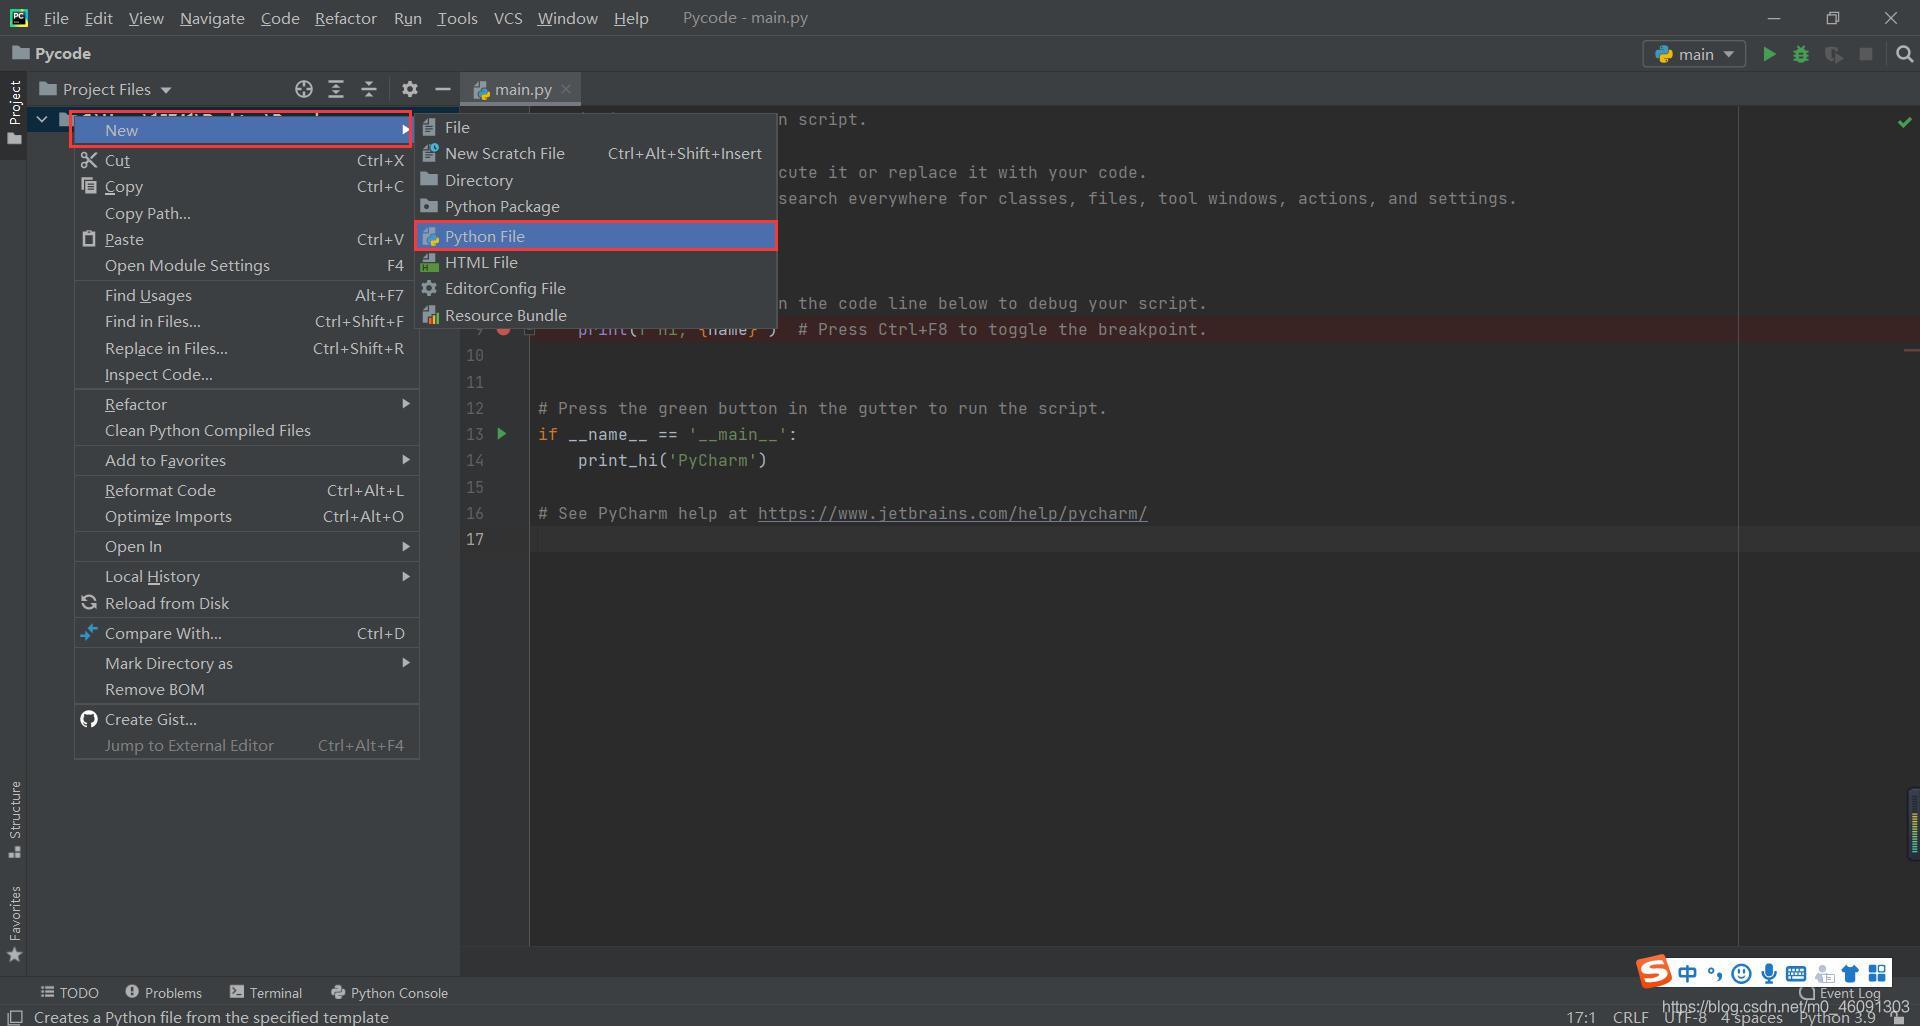
Task: Open the Terminal tool window
Action: (x=265, y=992)
